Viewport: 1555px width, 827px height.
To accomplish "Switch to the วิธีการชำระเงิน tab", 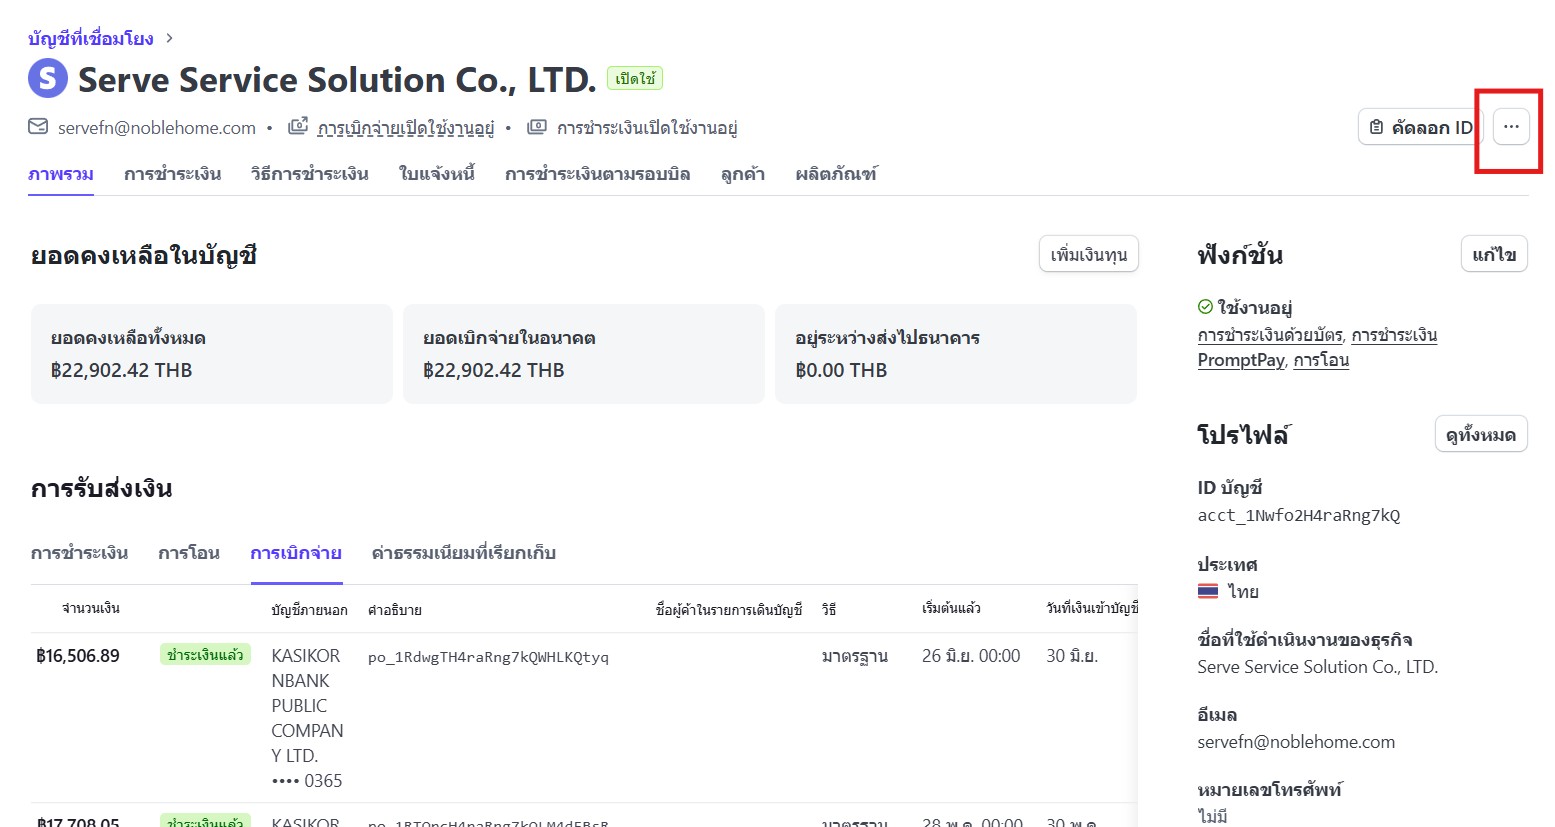I will [309, 174].
